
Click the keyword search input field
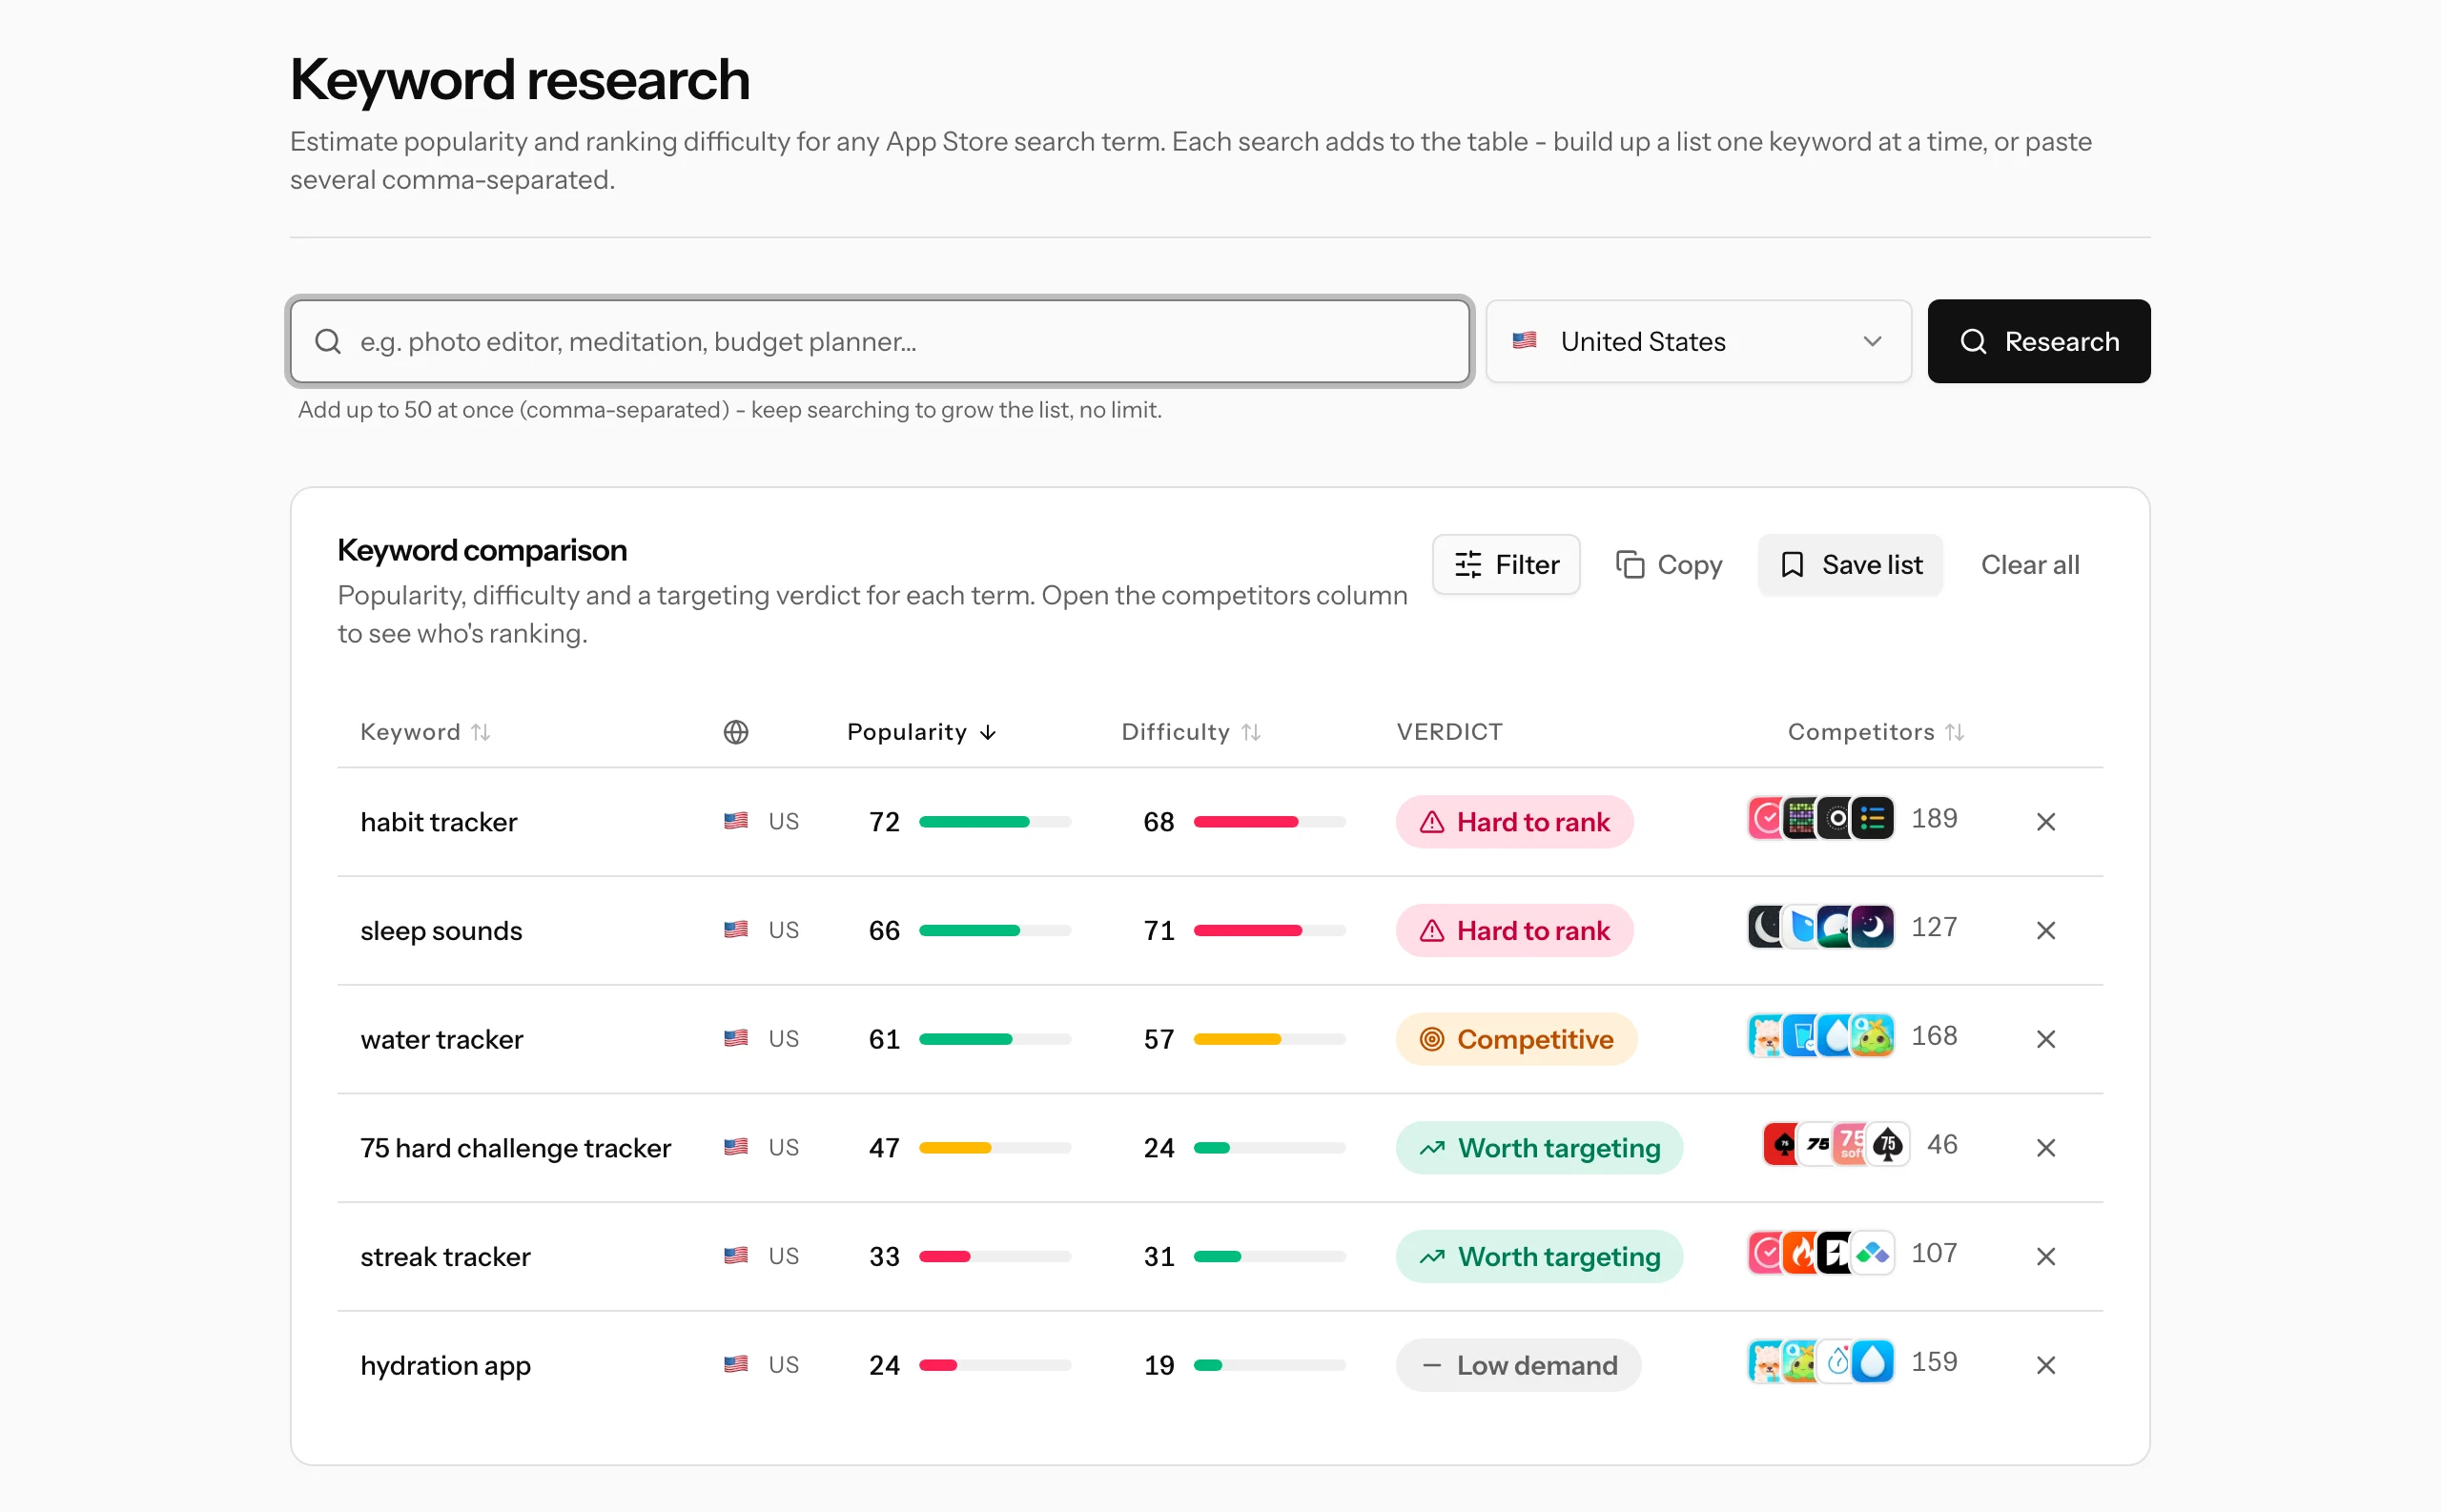[x=879, y=341]
